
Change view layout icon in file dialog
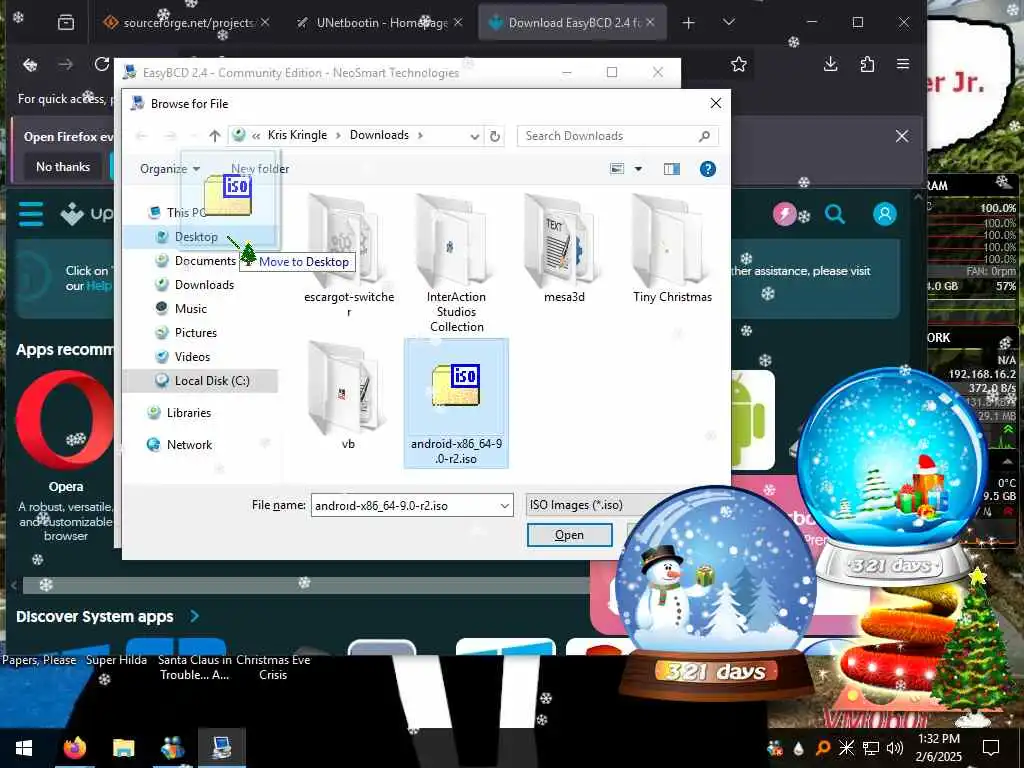coord(616,169)
